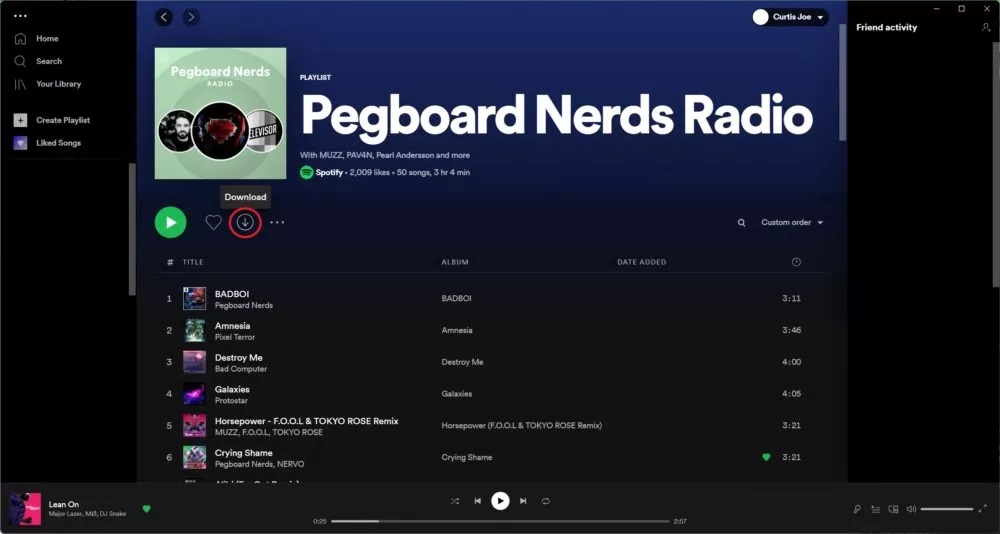The image size is (1000, 534).
Task: Select the Horsepower F.O.O.L & TOKYO ROSE Remix track
Action: [x=307, y=421]
